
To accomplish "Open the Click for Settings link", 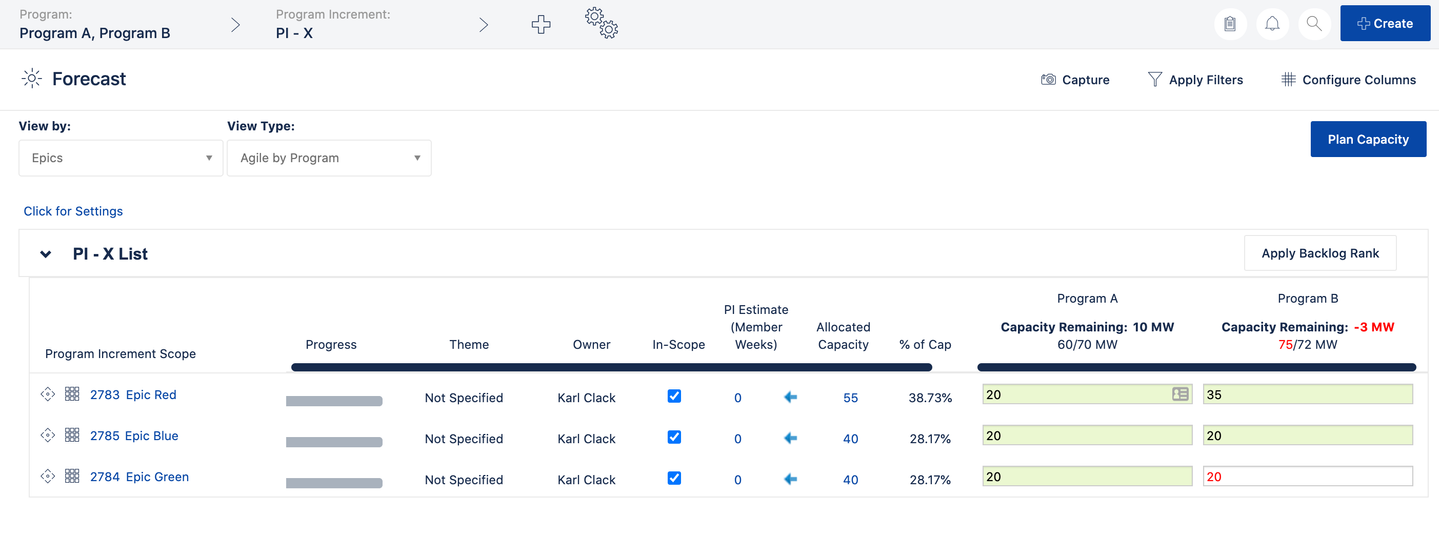I will [x=73, y=211].
